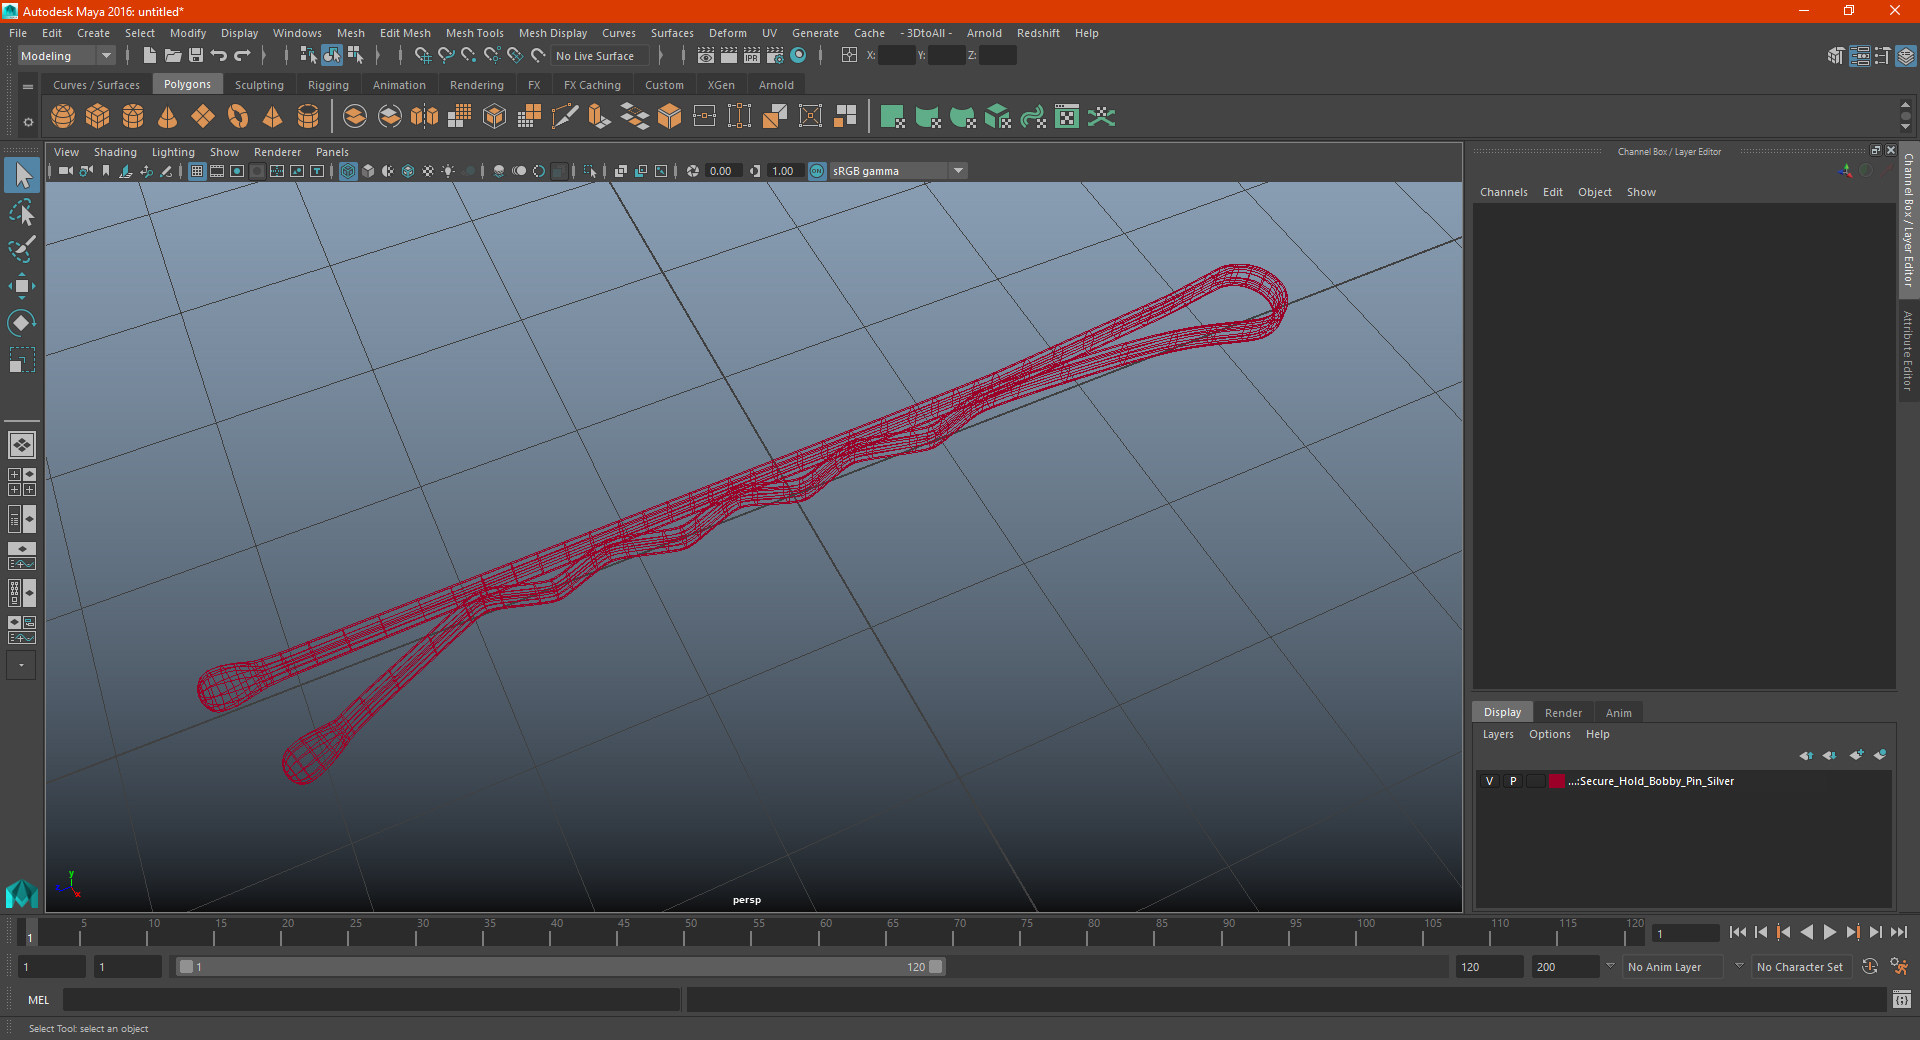Switch to four view layout
This screenshot has height=1040, width=1920.
[21, 482]
